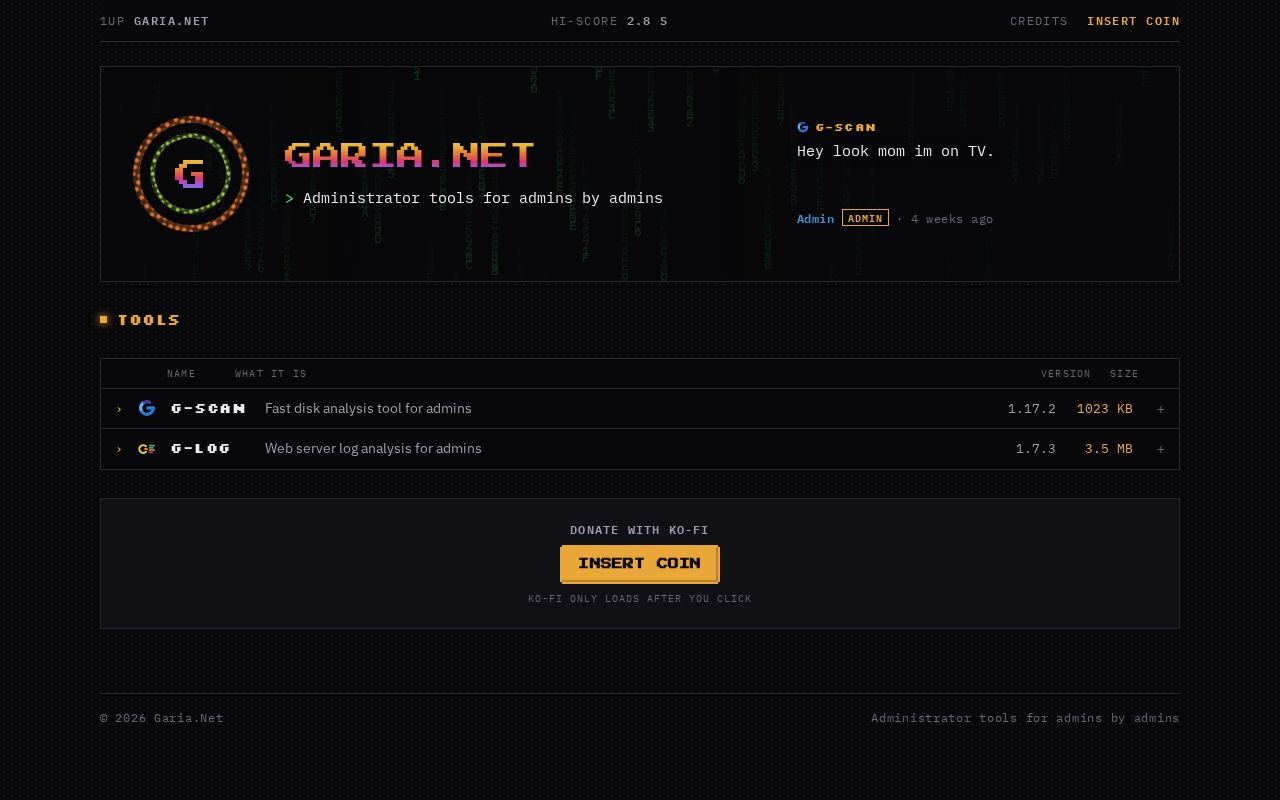Click version 1.17.2 value
This screenshot has height=800, width=1280.
[x=1032, y=409]
